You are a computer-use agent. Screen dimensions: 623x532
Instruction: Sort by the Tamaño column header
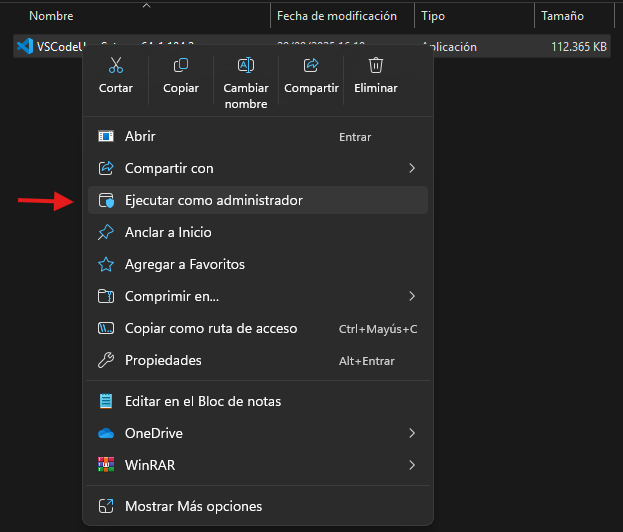[562, 16]
